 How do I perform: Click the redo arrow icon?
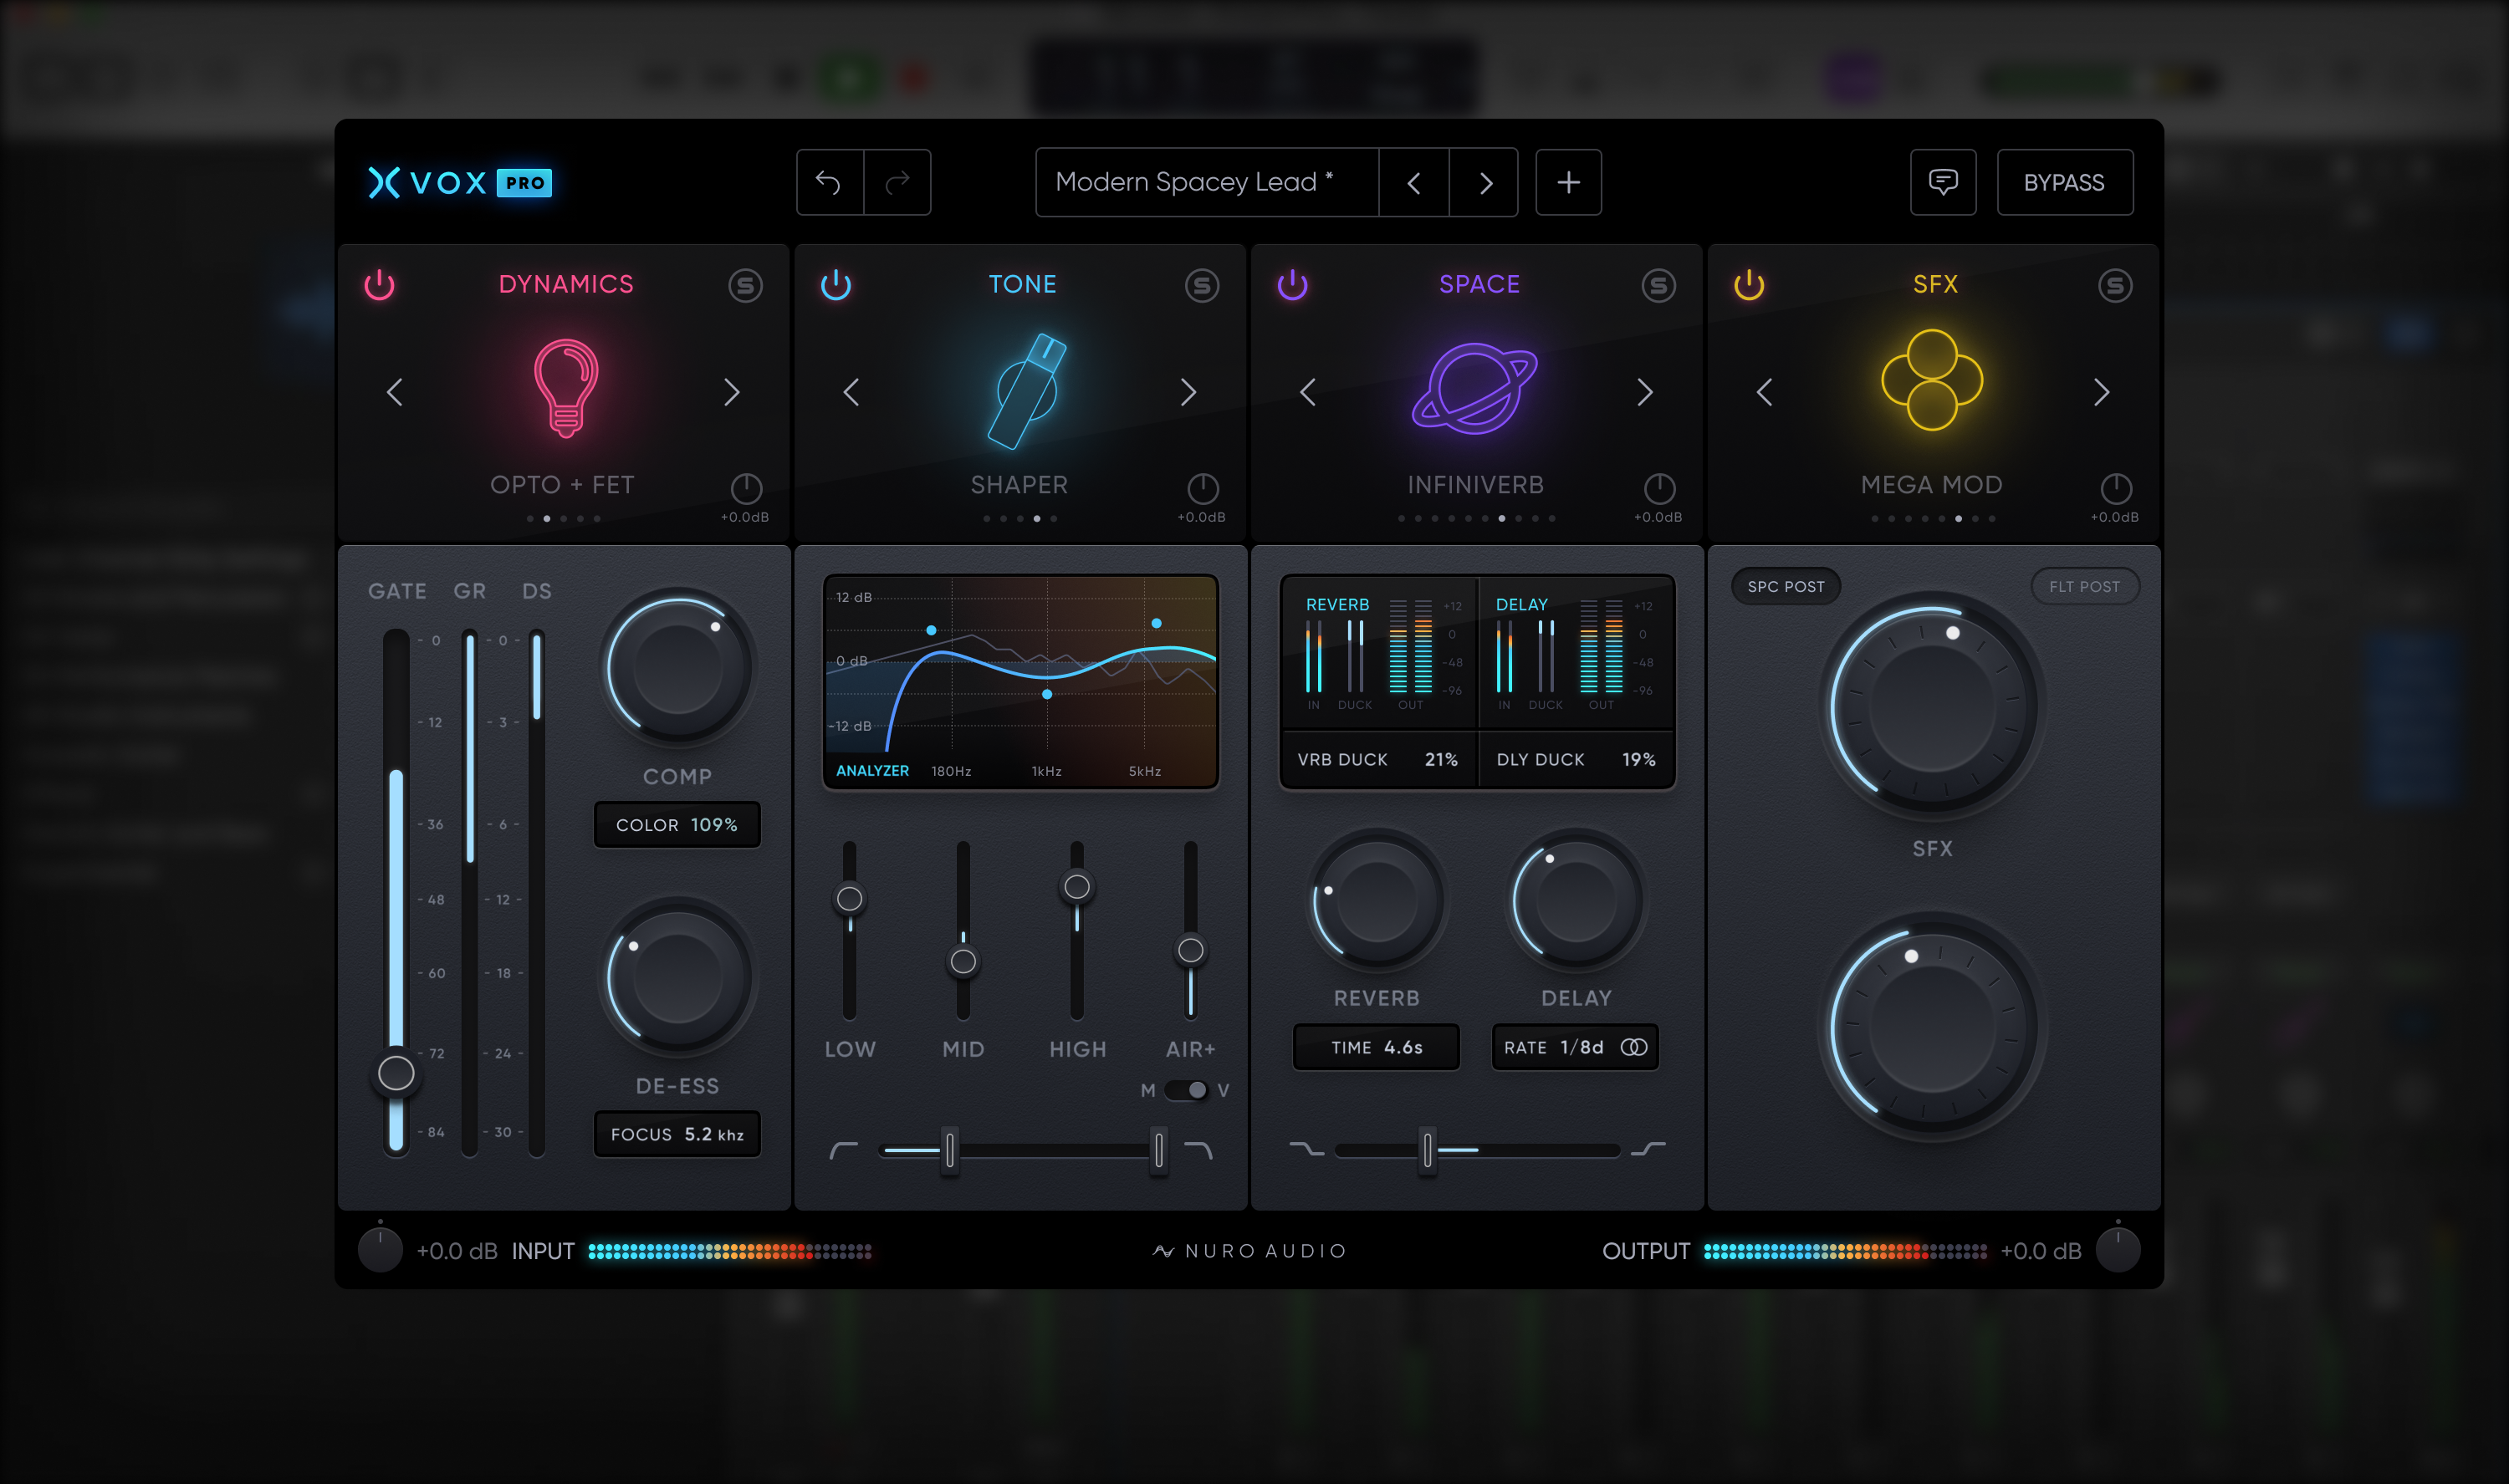(897, 182)
